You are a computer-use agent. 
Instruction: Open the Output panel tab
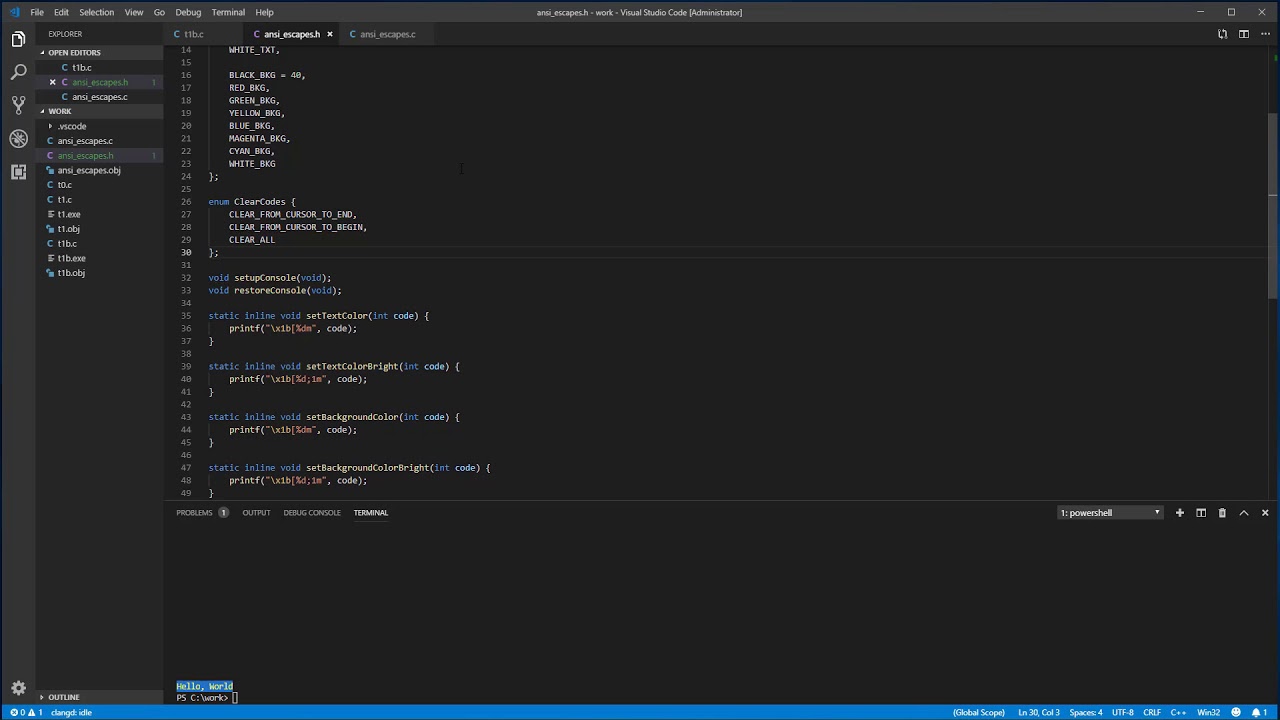(x=256, y=513)
